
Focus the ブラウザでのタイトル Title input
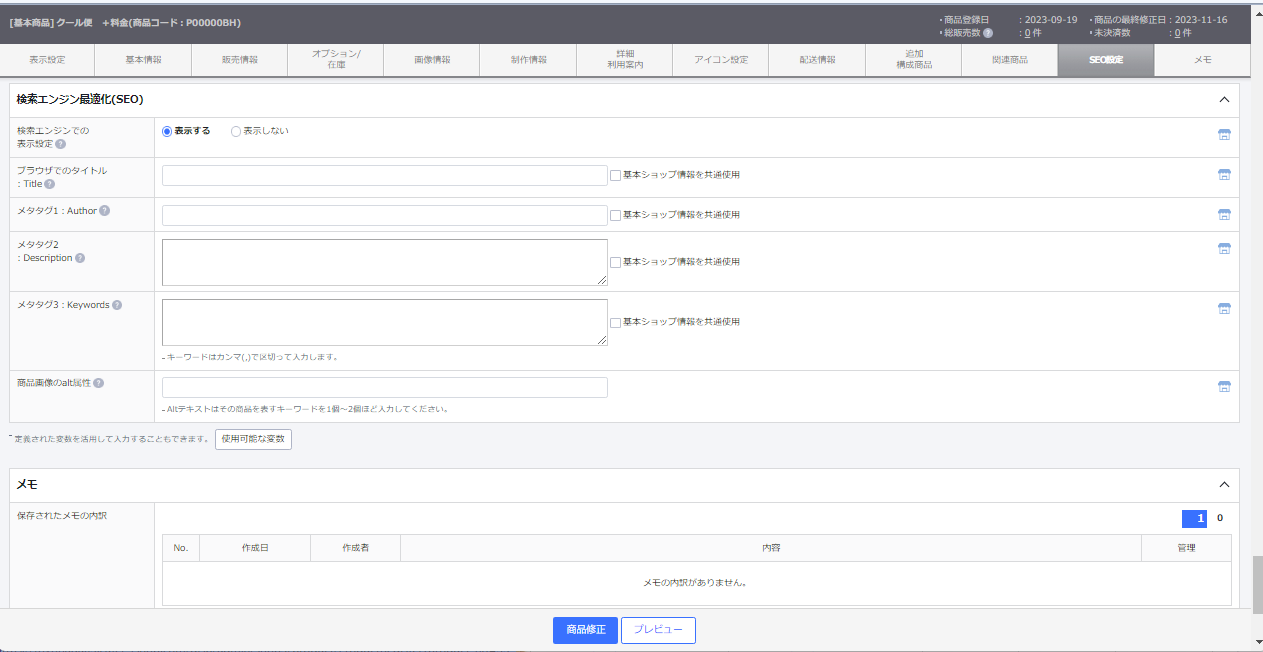(x=385, y=175)
